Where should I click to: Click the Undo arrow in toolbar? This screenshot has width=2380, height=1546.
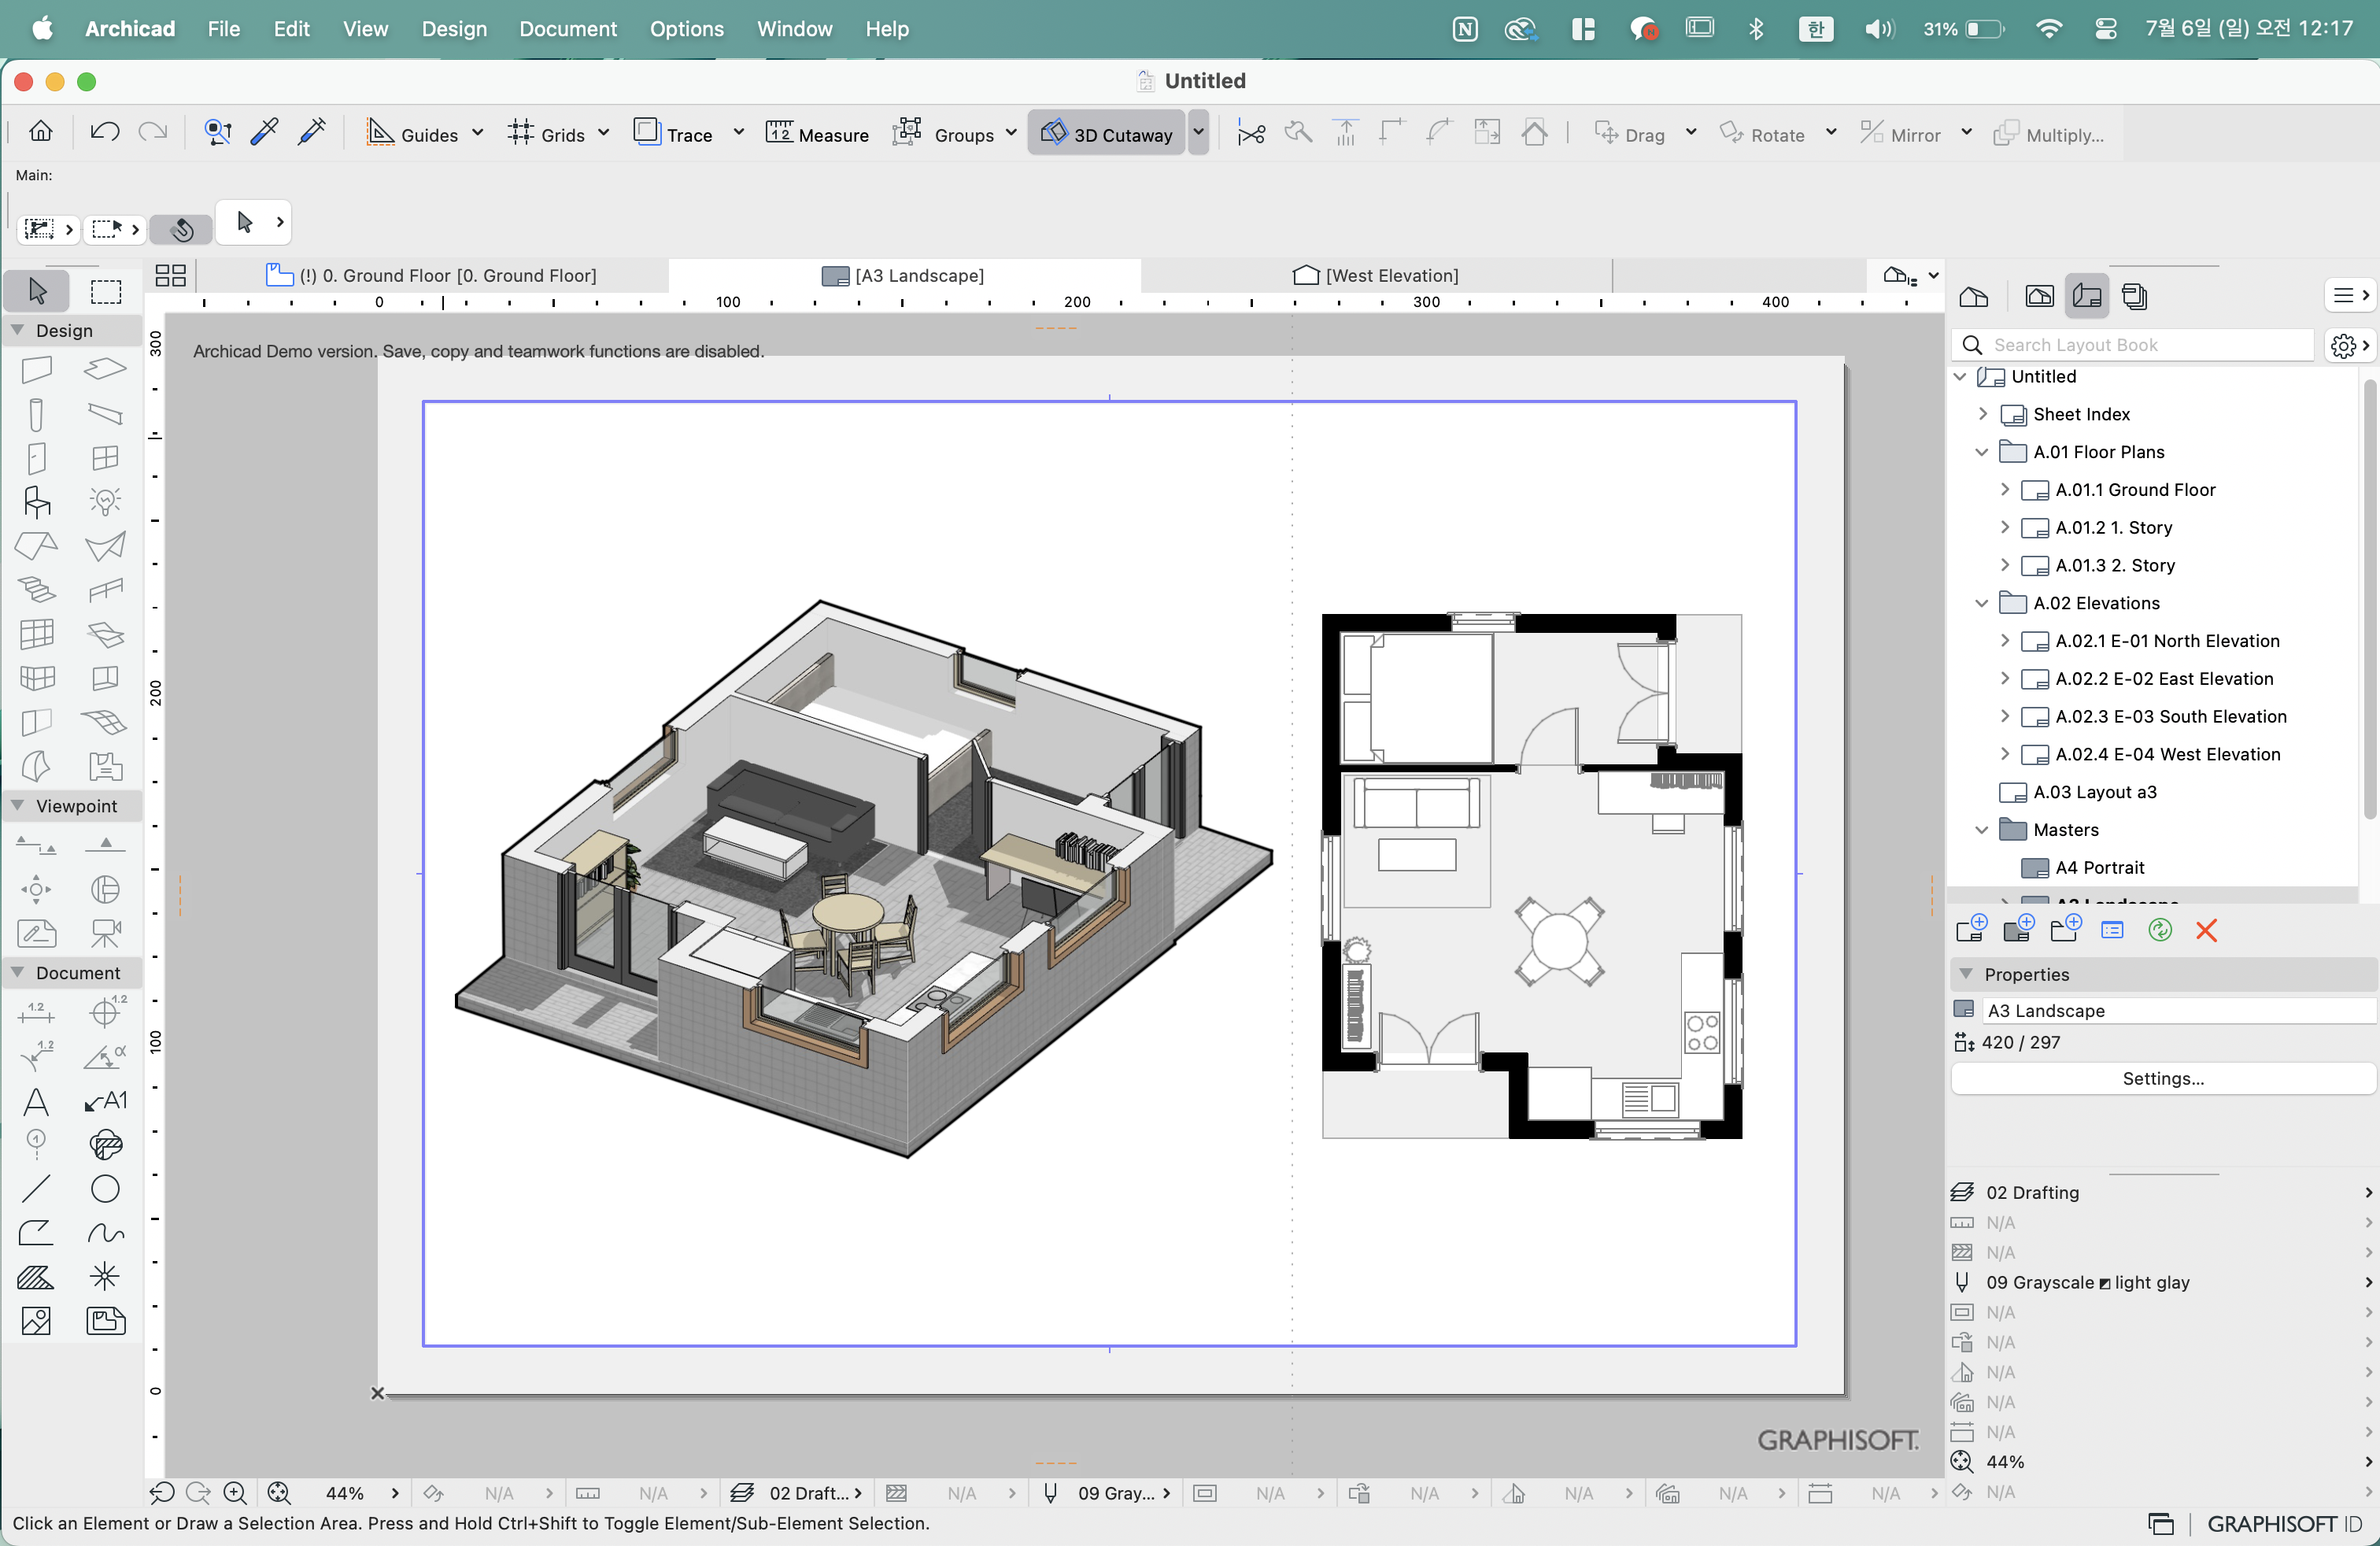click(104, 132)
